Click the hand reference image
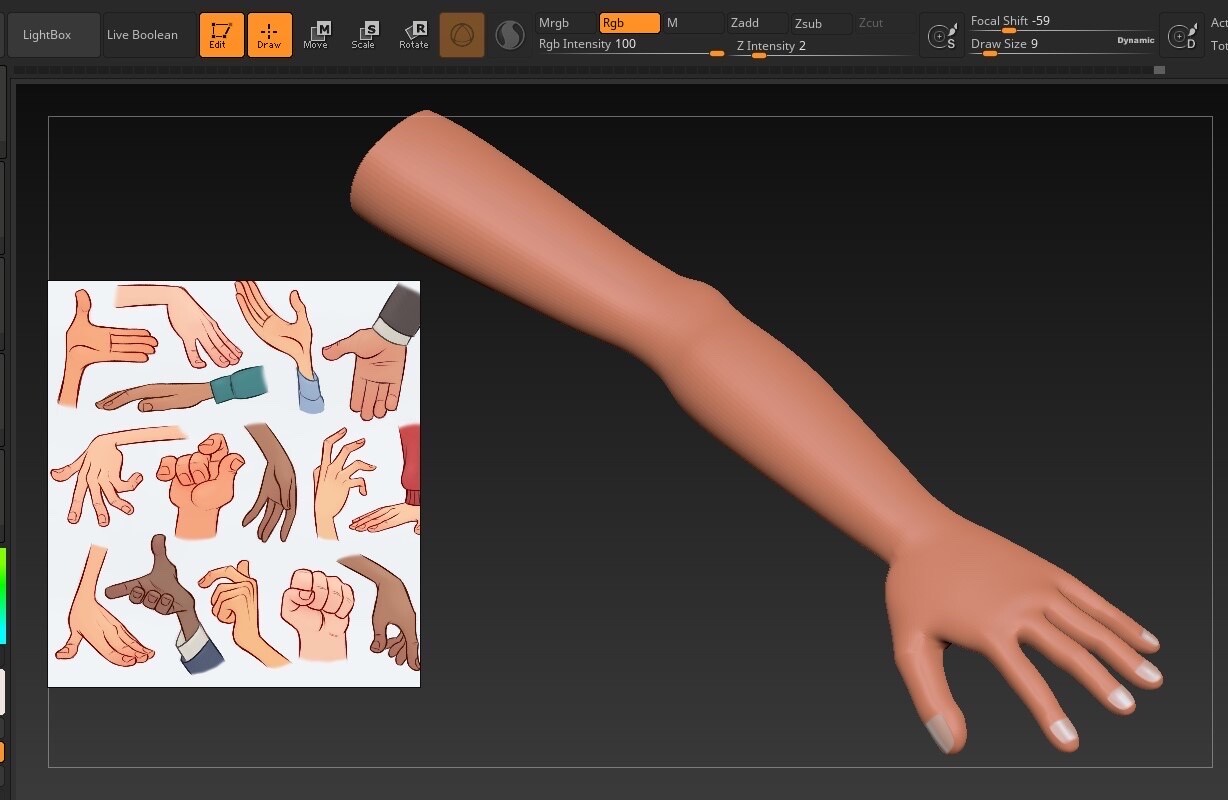This screenshot has height=800, width=1228. tap(233, 483)
